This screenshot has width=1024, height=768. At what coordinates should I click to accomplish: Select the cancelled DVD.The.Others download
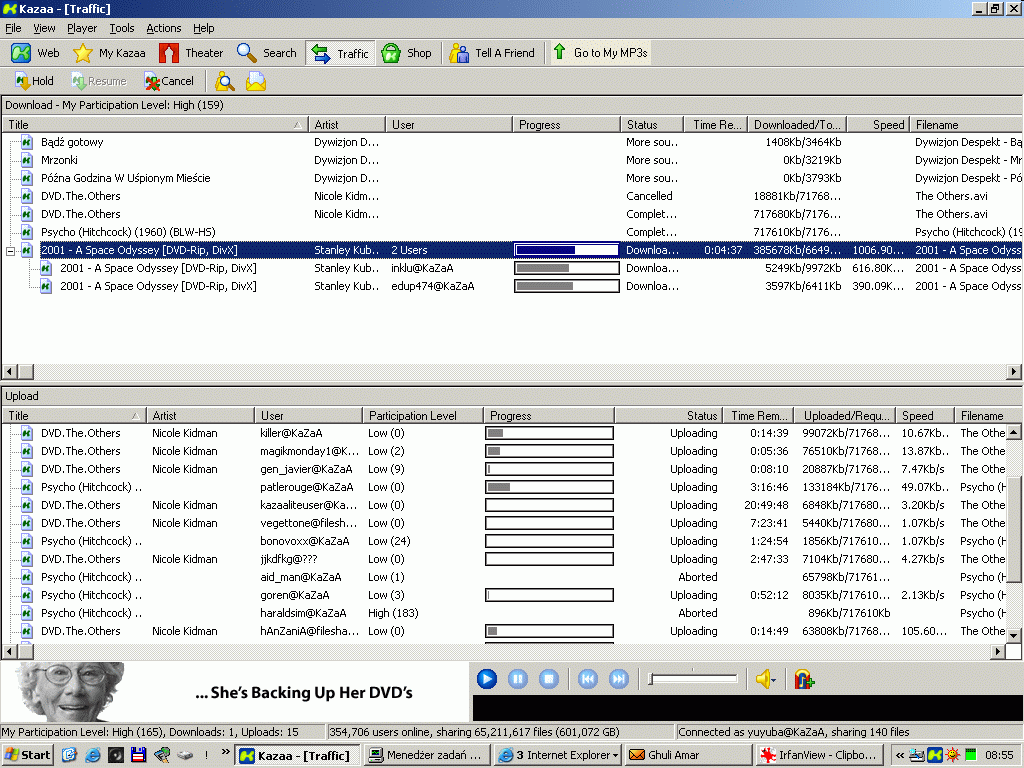(x=512, y=196)
